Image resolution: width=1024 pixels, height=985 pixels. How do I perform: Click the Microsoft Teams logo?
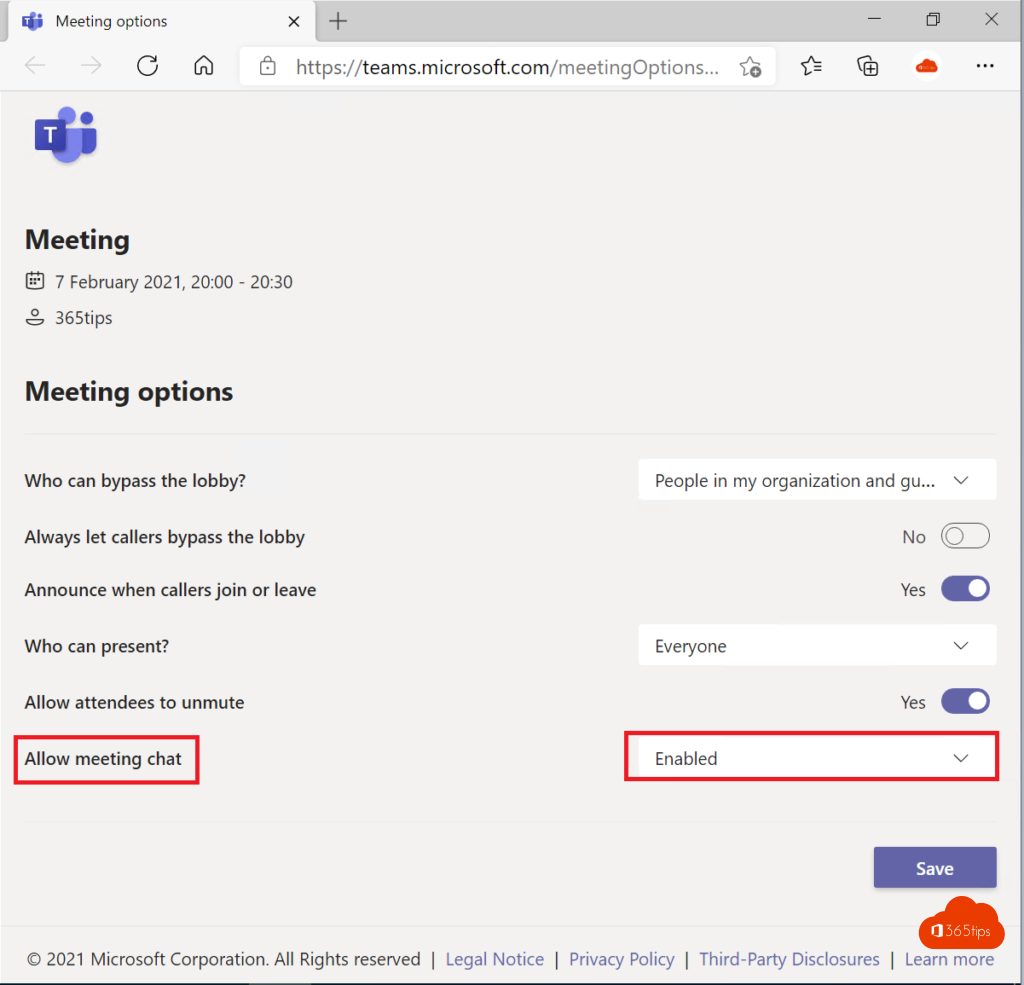click(x=65, y=135)
